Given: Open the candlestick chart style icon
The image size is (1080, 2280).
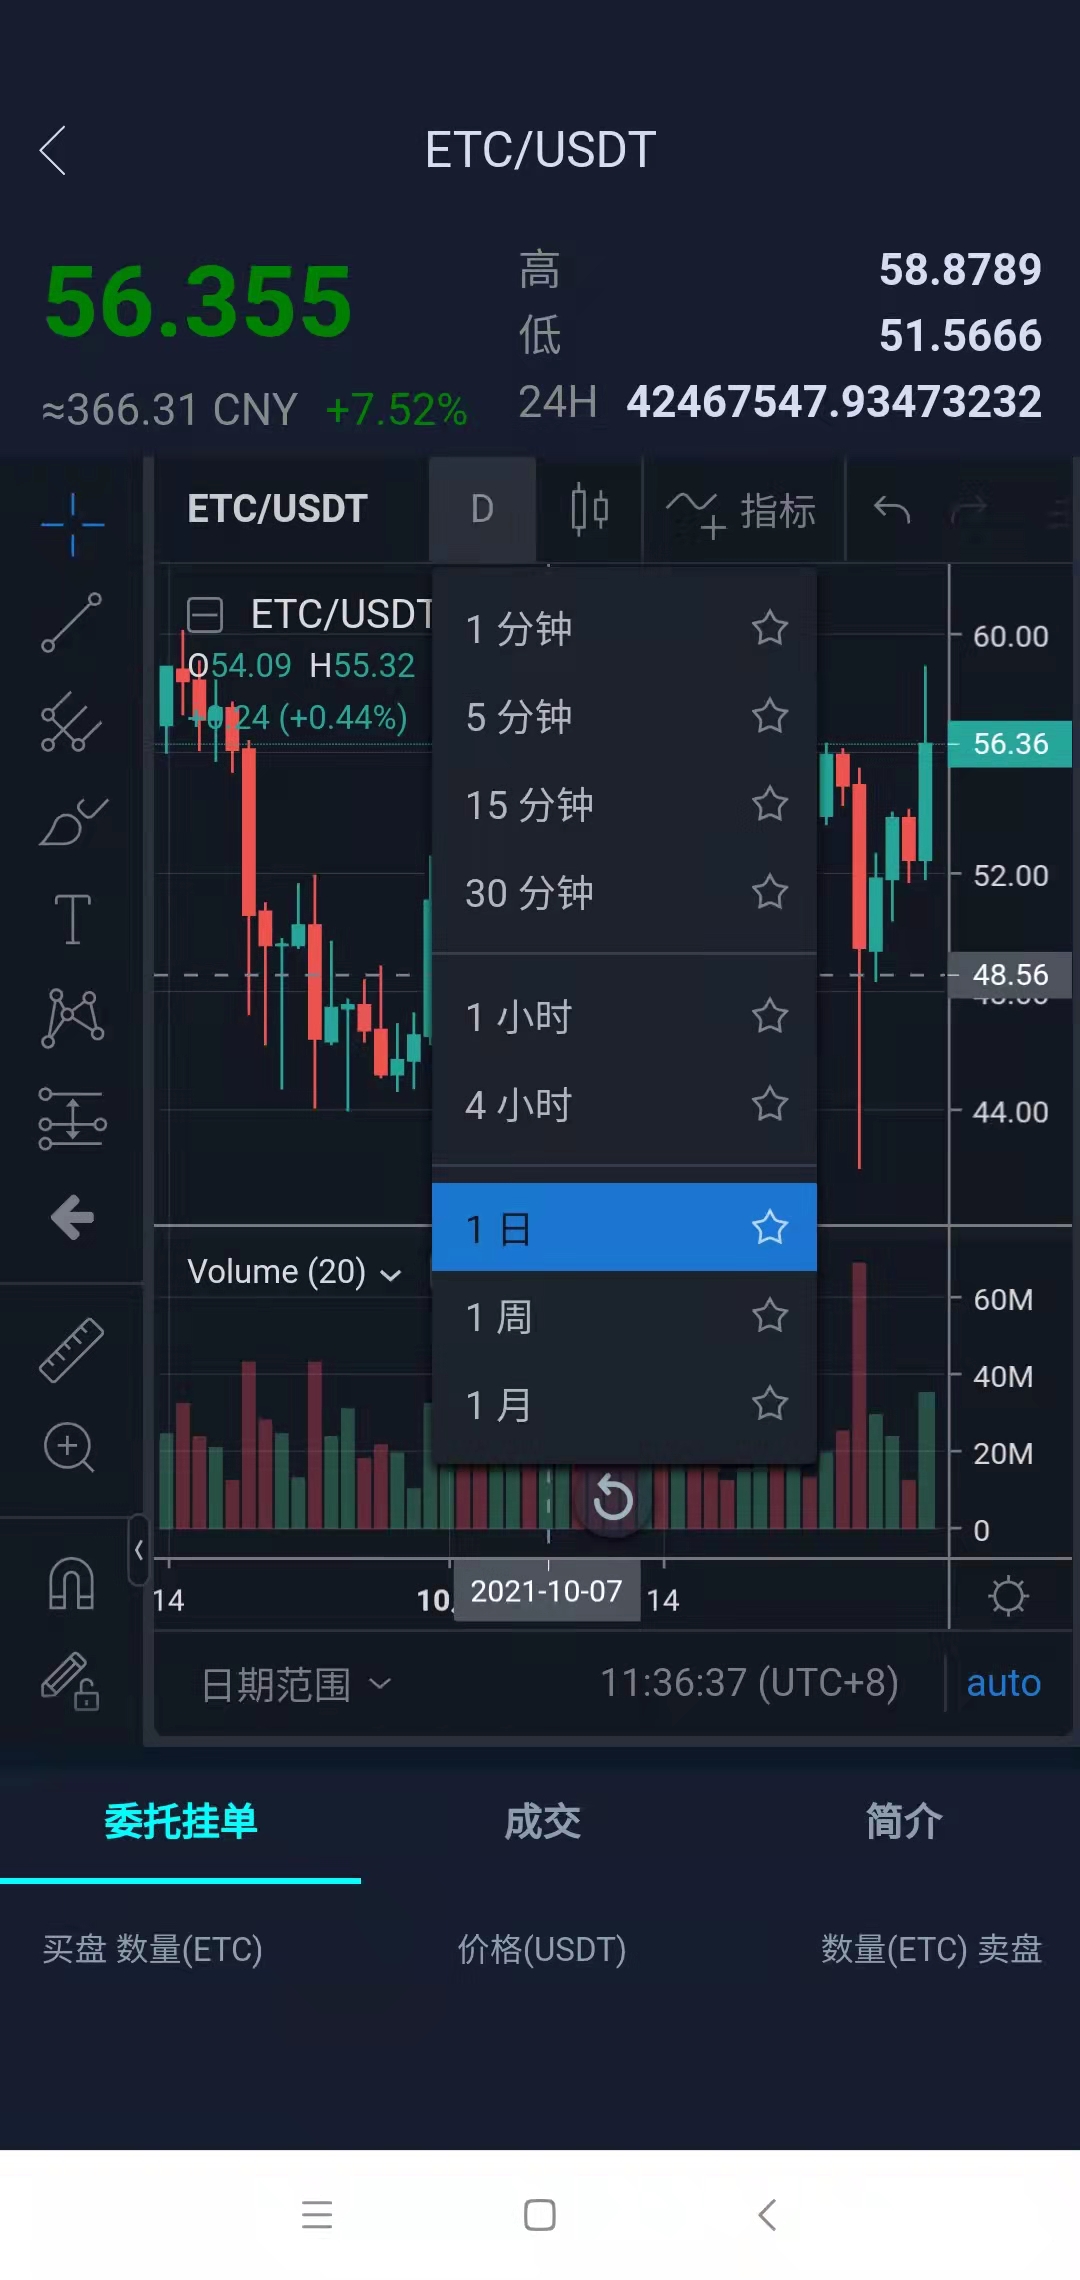Looking at the screenshot, I should coord(589,509).
